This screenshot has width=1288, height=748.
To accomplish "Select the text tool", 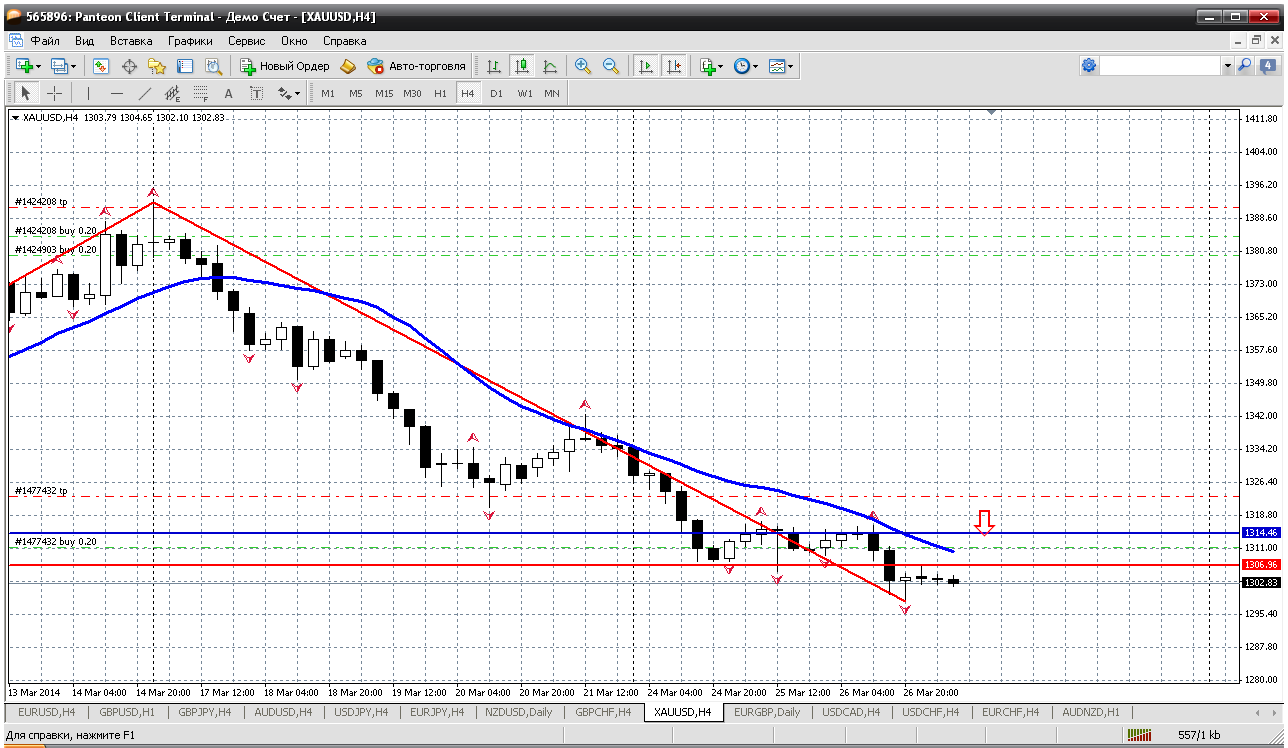I will (x=228, y=93).
